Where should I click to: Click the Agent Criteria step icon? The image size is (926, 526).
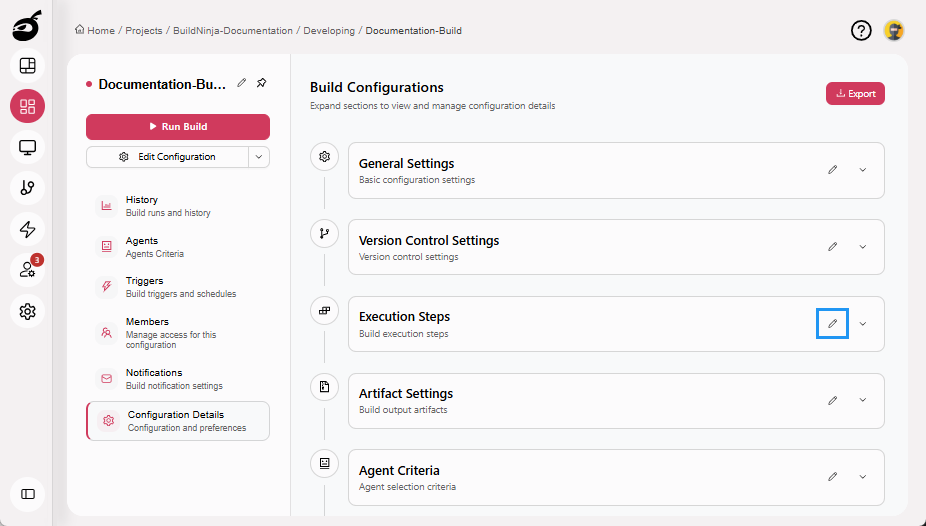click(324, 463)
